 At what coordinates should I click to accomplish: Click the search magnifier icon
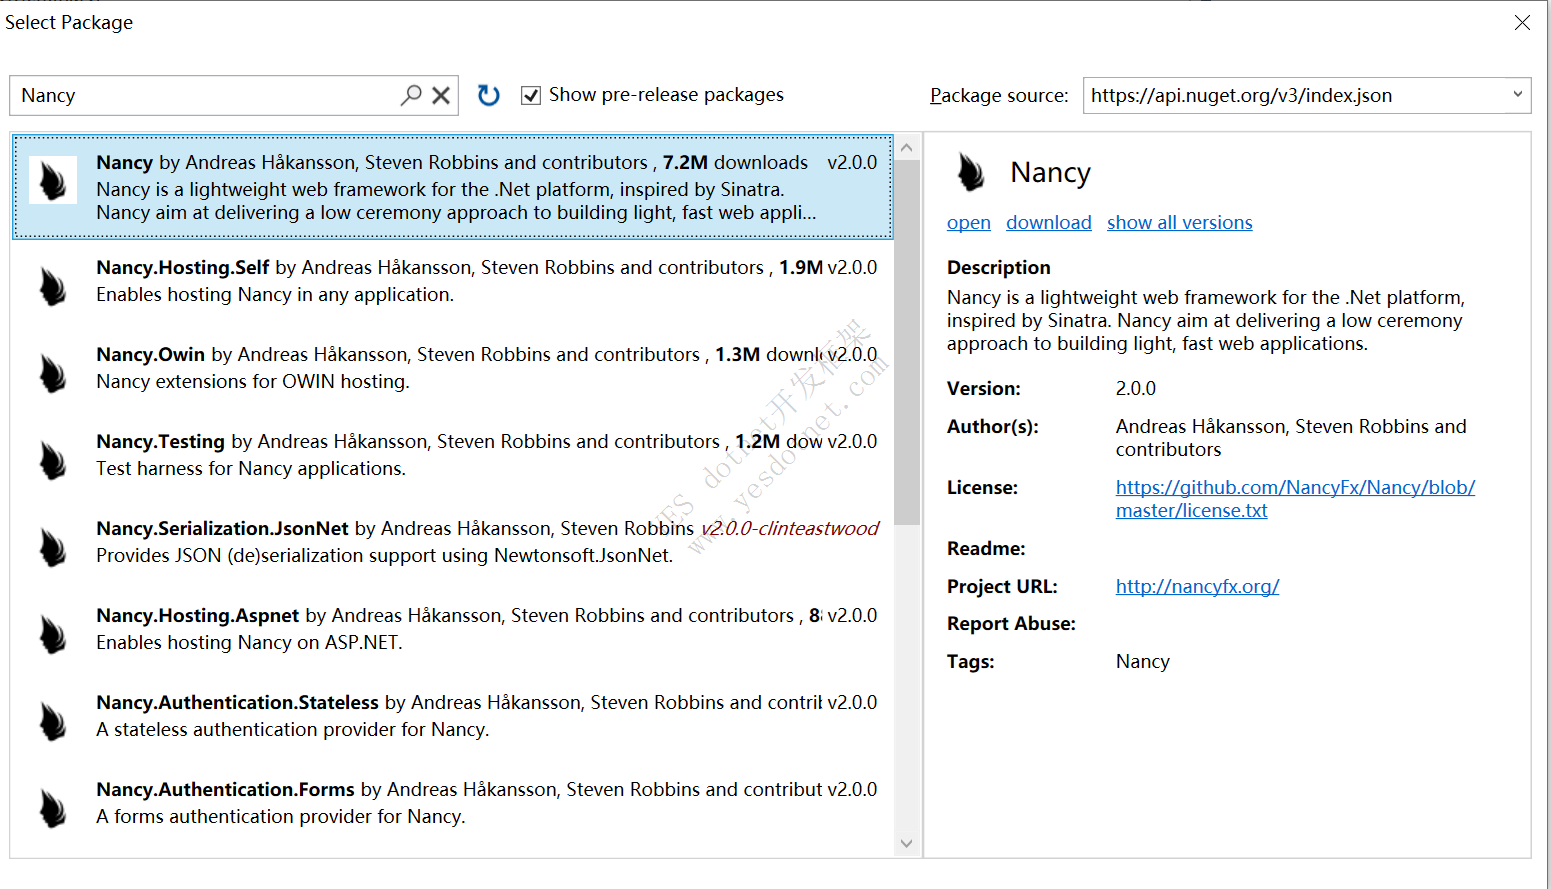(411, 95)
